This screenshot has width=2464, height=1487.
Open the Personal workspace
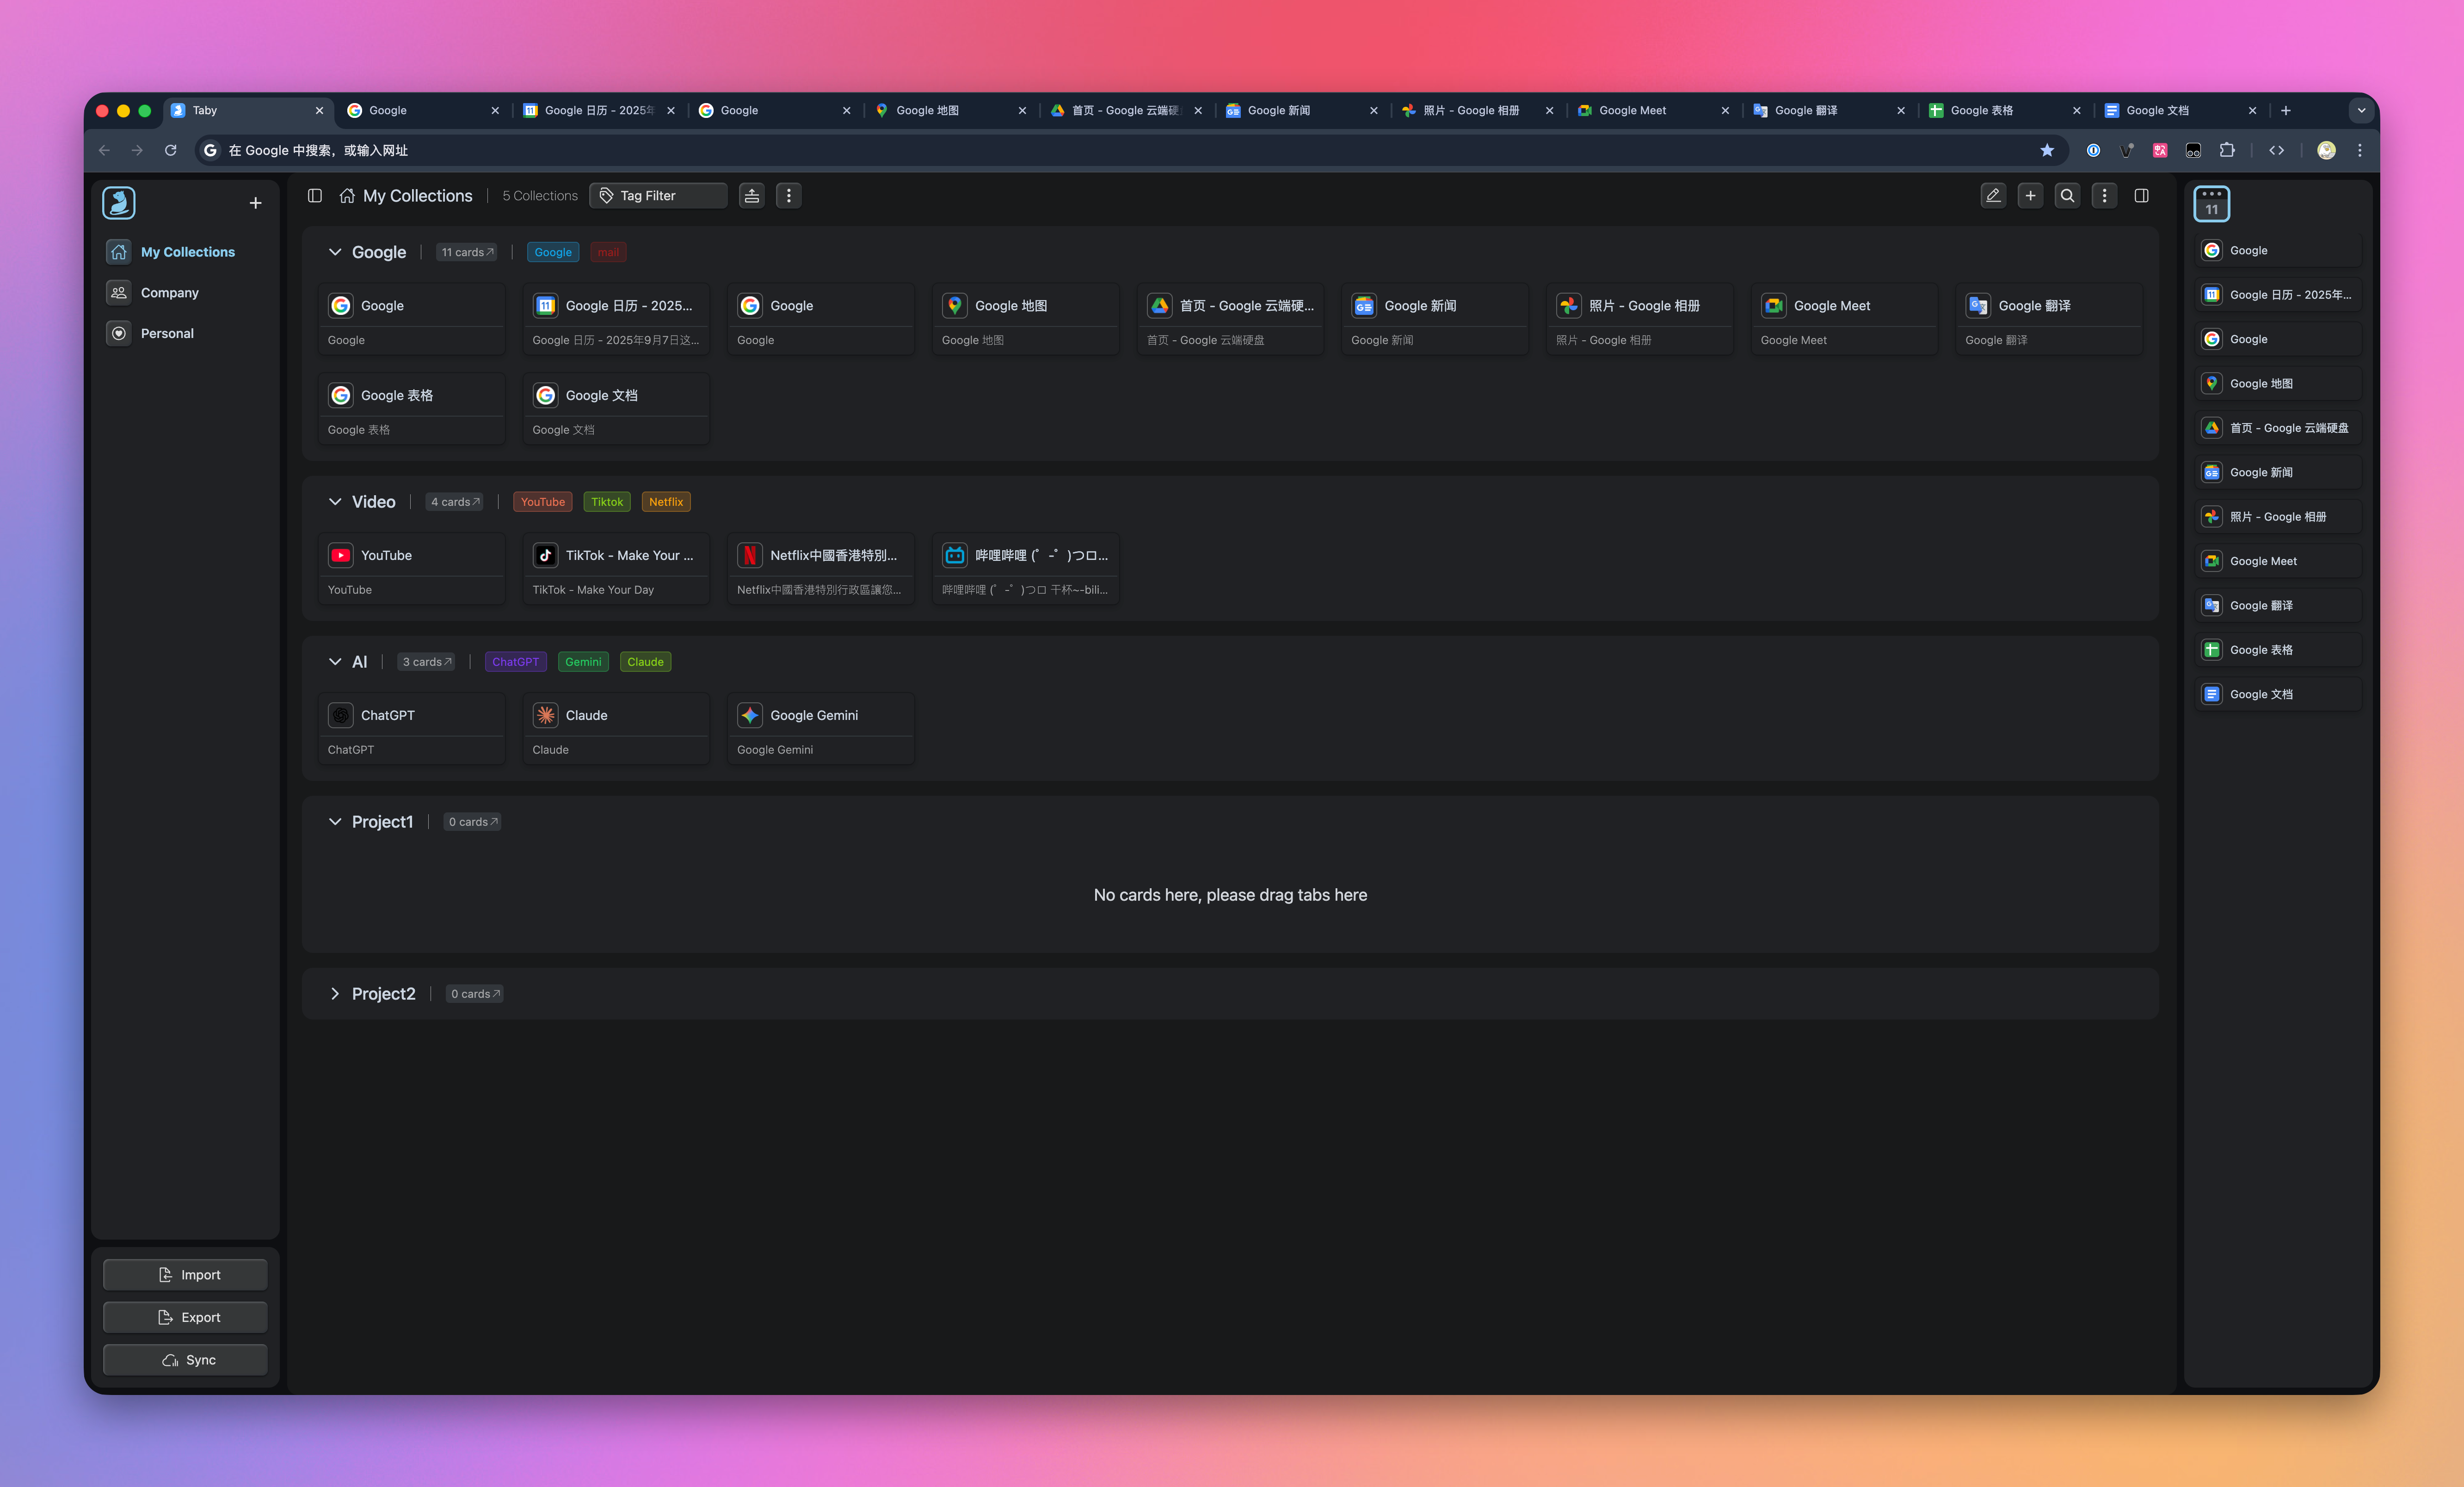[x=185, y=333]
